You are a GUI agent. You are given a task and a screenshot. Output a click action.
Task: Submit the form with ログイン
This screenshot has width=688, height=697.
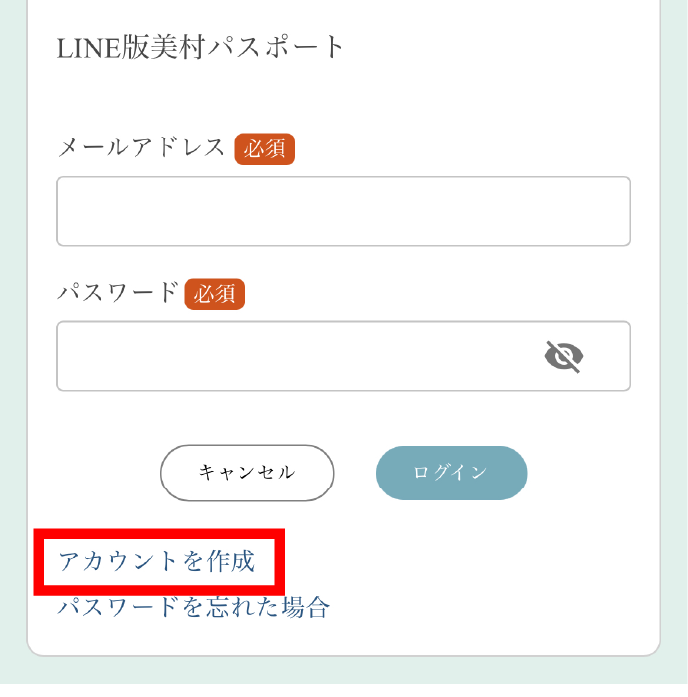click(x=451, y=473)
